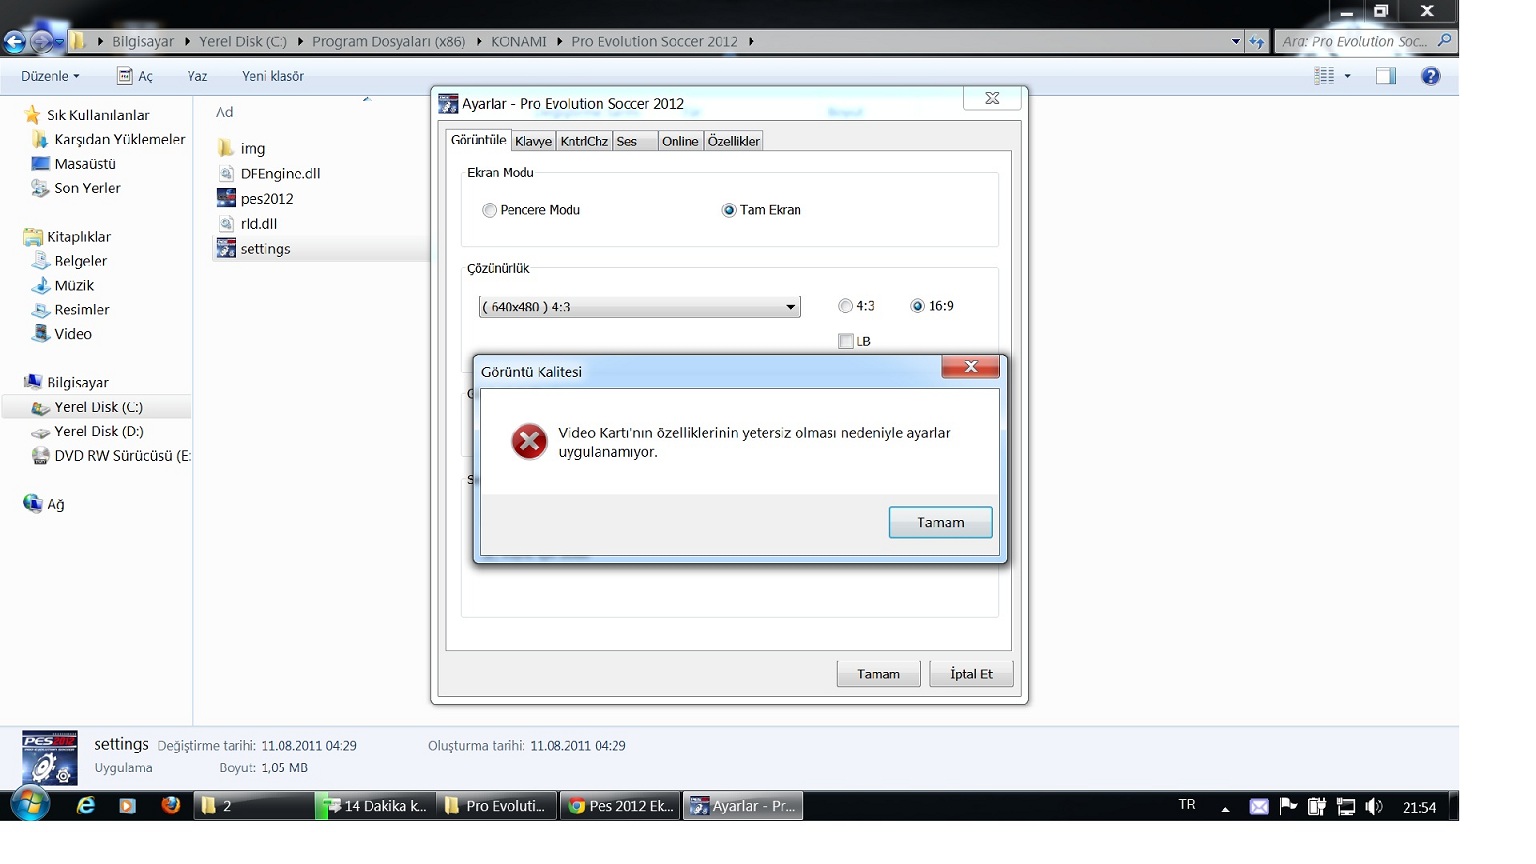The image size is (1536, 864).
Task: Open the Windows Start button
Action: (x=30, y=805)
